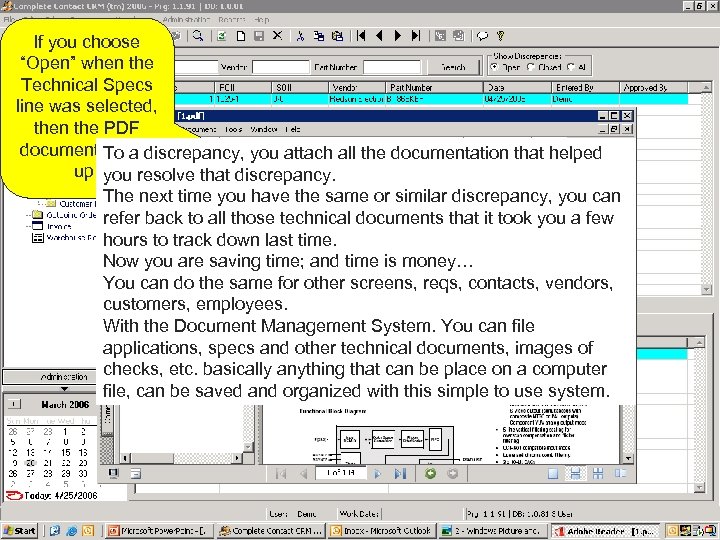The width and height of the screenshot is (720, 540).
Task: Sort by Entered By column header
Action: point(585,87)
